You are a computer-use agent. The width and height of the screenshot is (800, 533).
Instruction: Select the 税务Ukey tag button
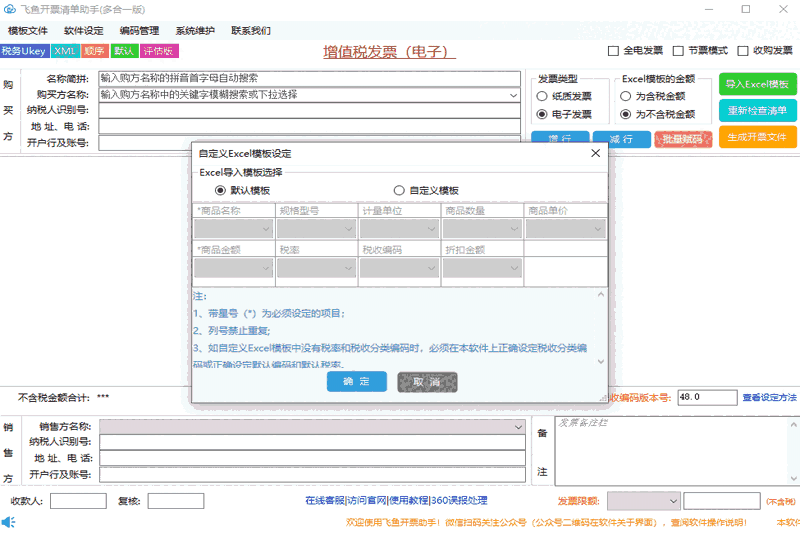pos(24,51)
